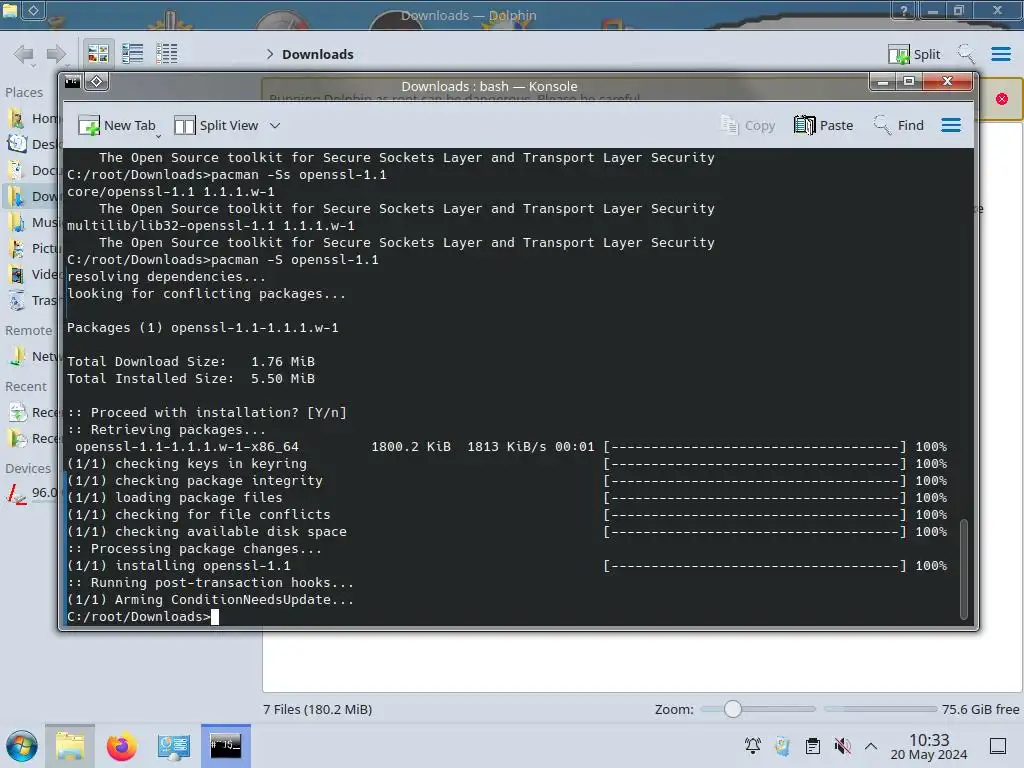Open the notifications bell tray icon

[752, 746]
